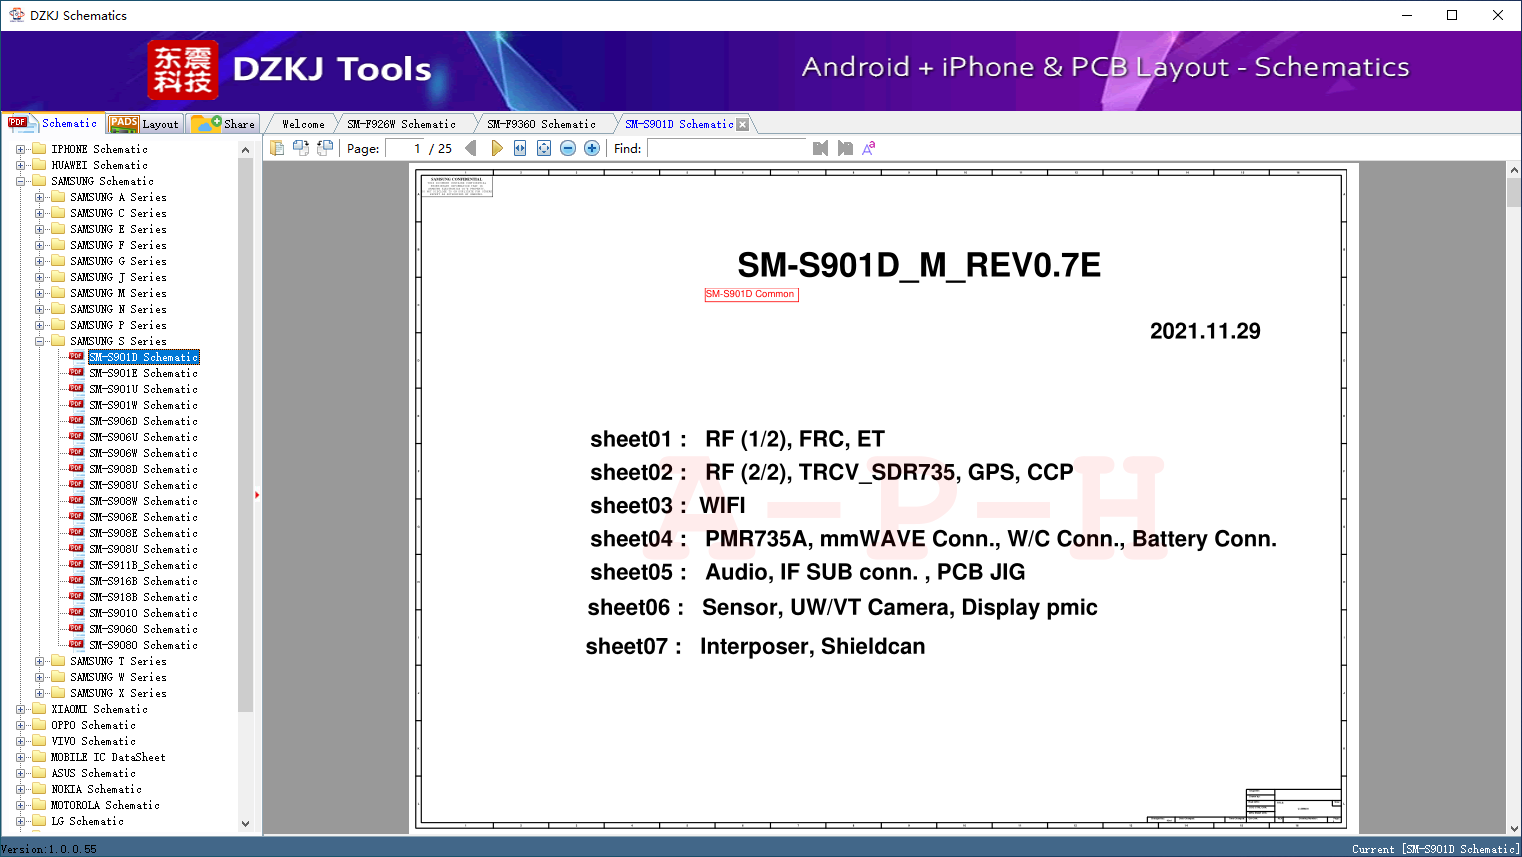Switch to the PADS Layout tab
The height and width of the screenshot is (857, 1522).
144,124
